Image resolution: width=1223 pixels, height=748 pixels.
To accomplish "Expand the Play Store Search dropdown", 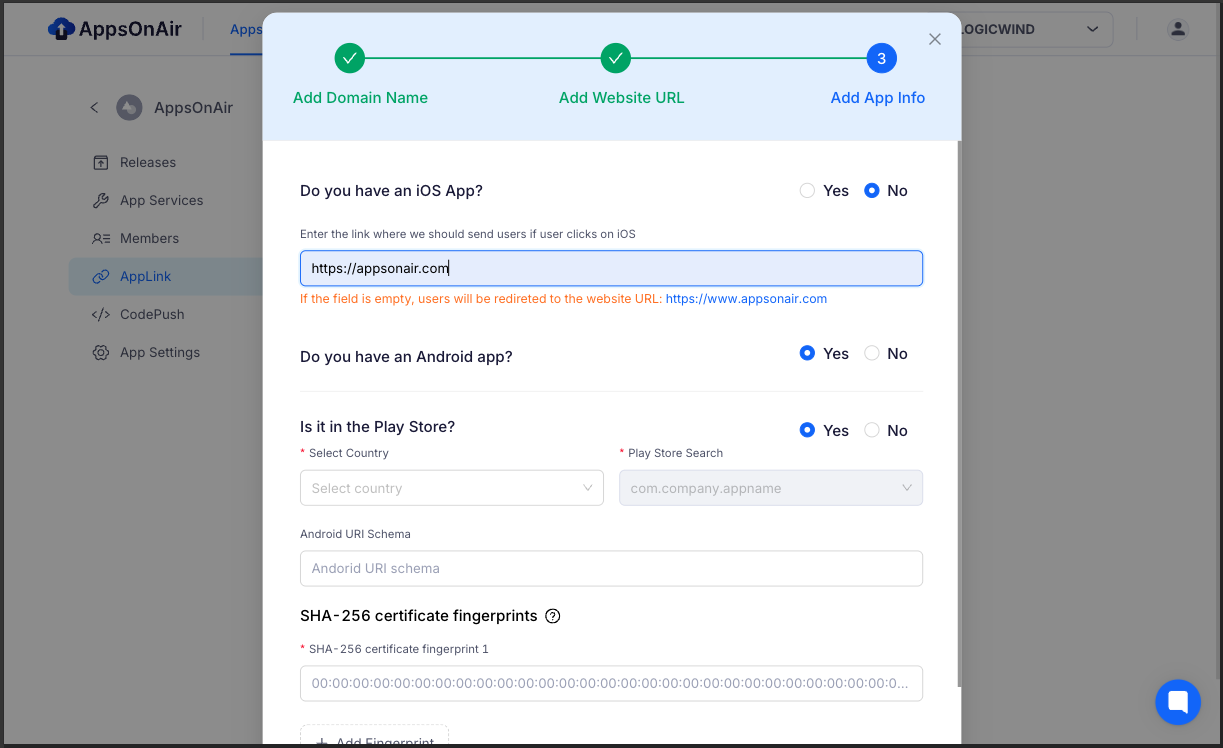I will click(771, 488).
